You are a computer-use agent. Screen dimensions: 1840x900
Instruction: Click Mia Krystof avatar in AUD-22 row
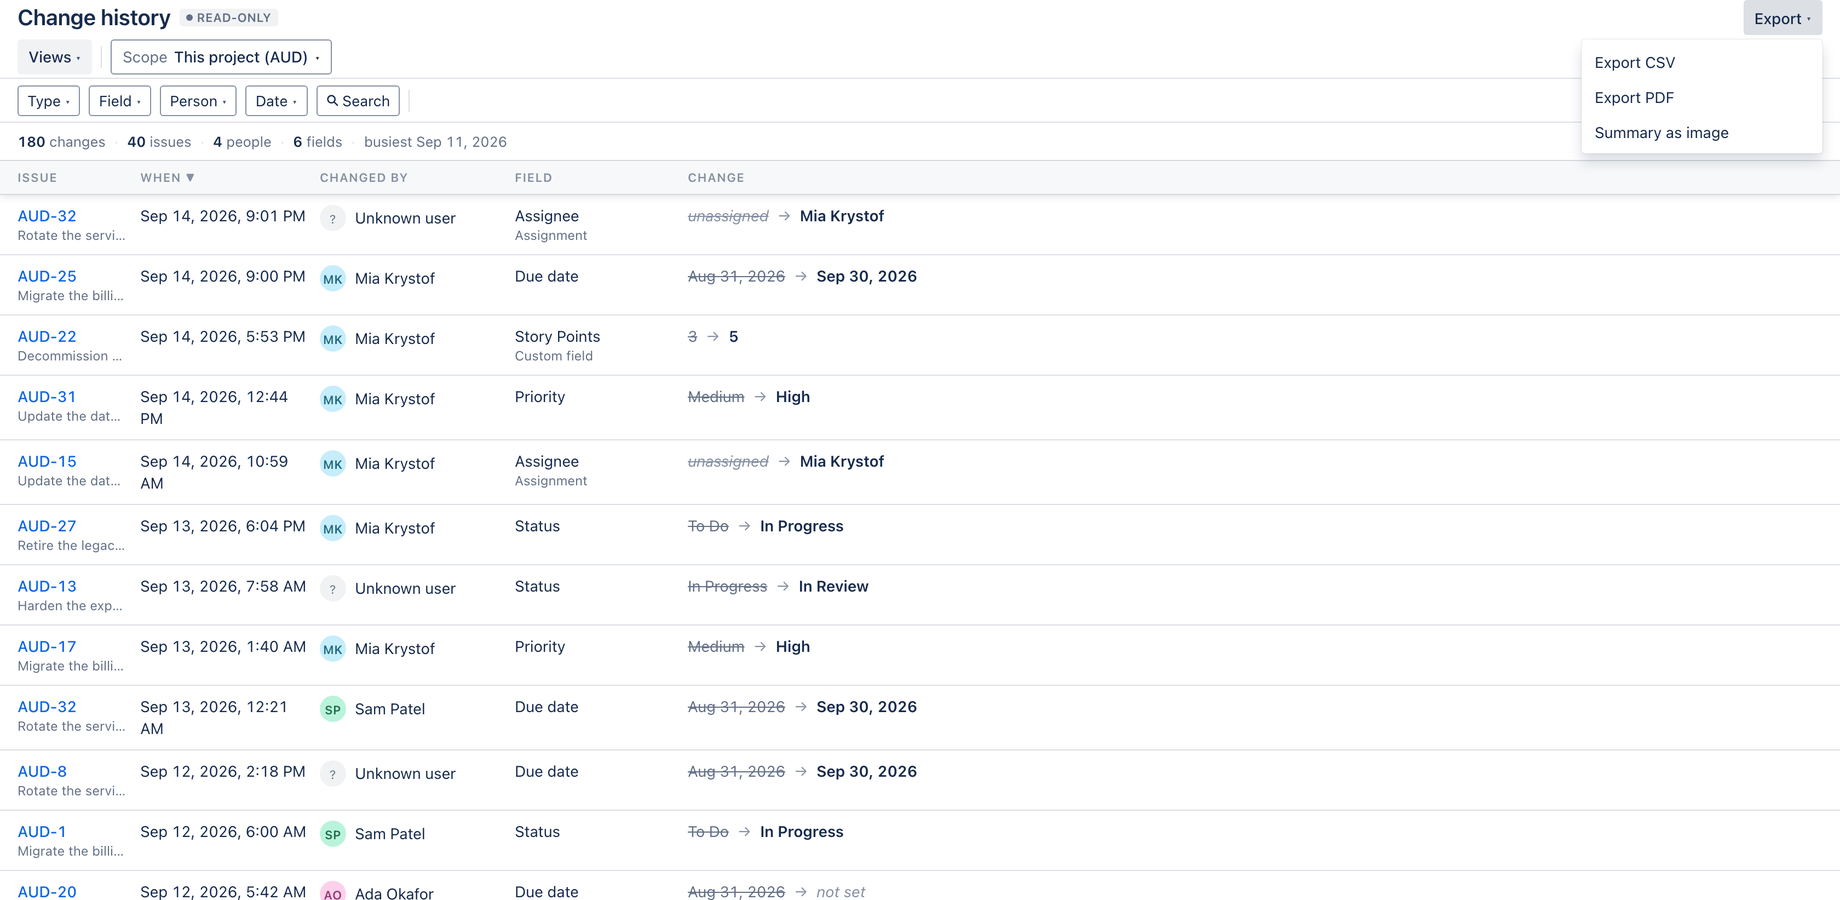[333, 339]
